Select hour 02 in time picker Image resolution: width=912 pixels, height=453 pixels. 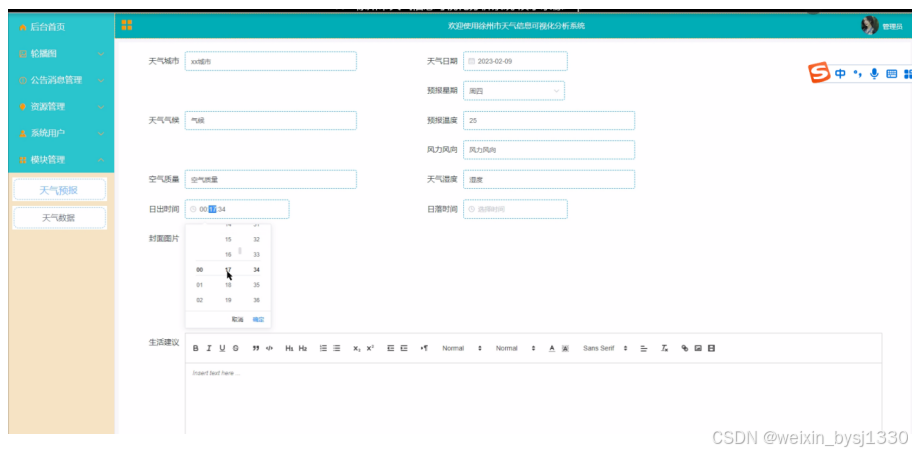click(200, 300)
